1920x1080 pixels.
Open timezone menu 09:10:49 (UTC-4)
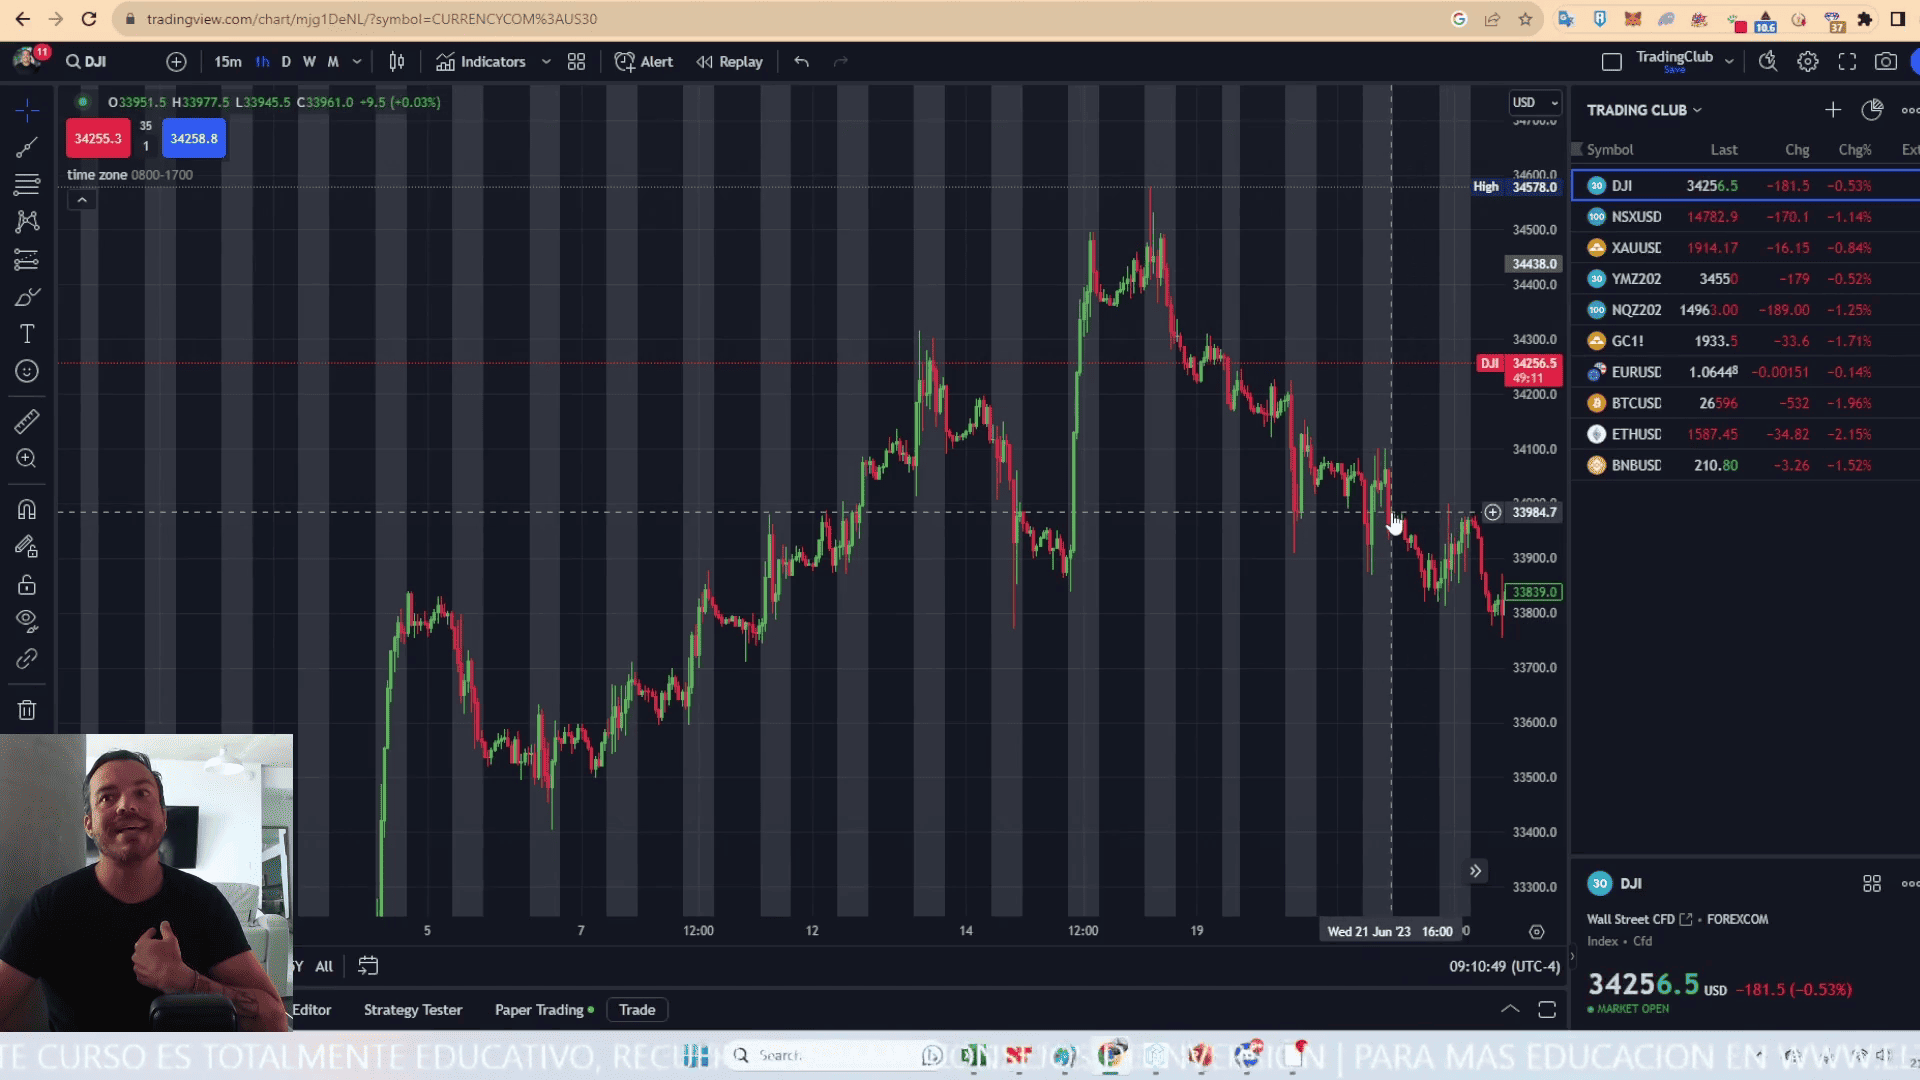click(1504, 966)
